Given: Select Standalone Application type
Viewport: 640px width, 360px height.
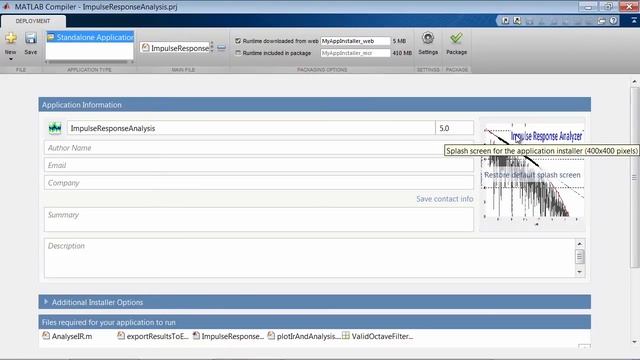Looking at the screenshot, I should click(90, 37).
